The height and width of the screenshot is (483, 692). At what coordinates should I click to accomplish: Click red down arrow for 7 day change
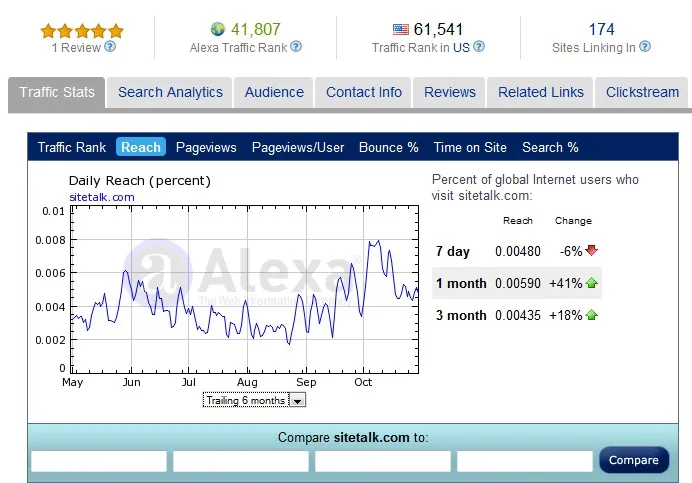coord(592,251)
